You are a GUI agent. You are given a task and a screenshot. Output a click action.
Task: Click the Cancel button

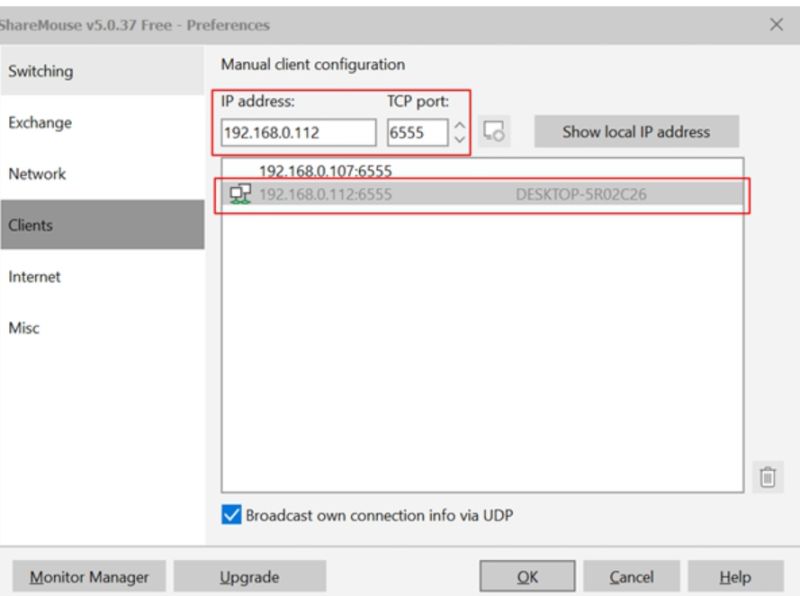click(631, 577)
